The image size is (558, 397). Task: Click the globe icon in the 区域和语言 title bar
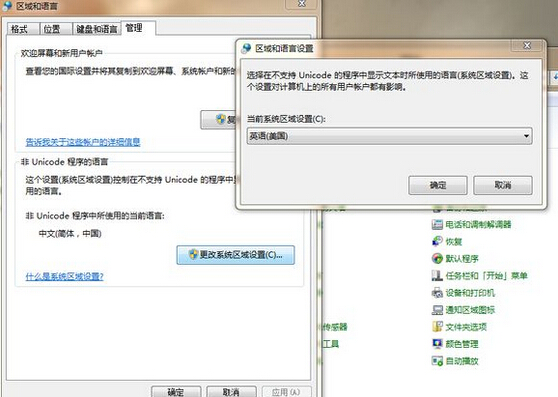coord(7,6)
